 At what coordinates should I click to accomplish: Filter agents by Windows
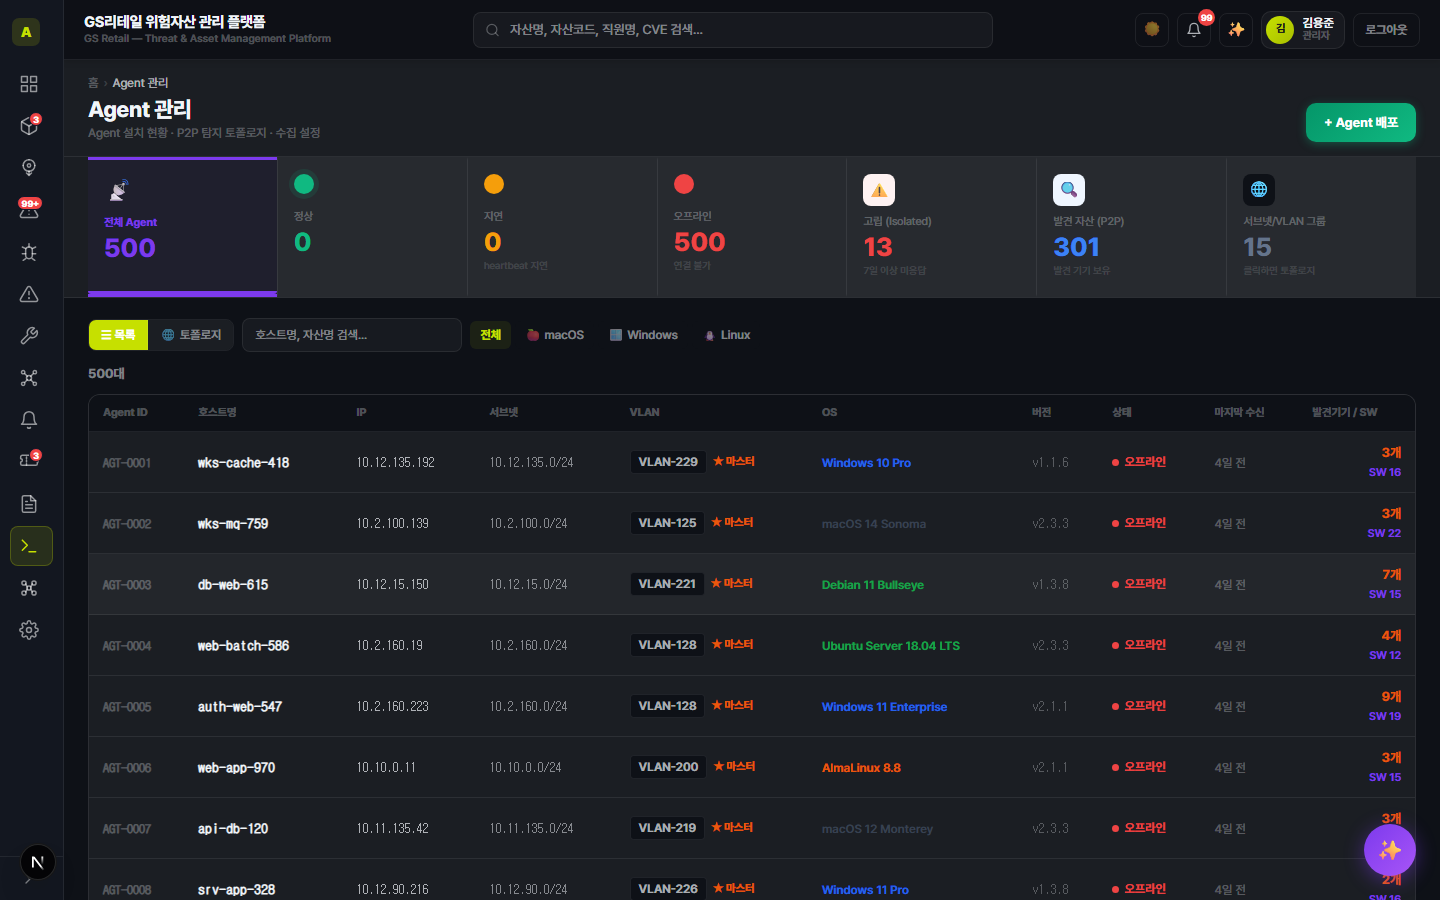pyautogui.click(x=644, y=335)
